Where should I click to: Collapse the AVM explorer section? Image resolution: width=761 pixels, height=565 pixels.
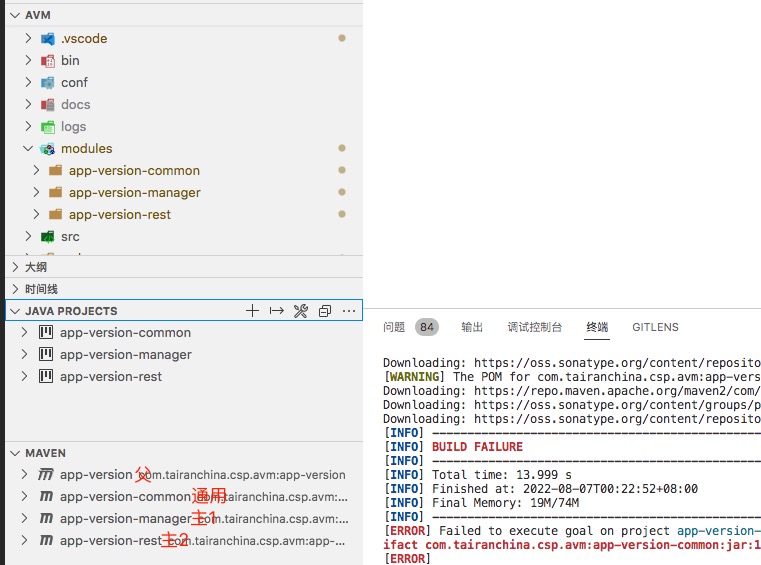click(x=15, y=15)
